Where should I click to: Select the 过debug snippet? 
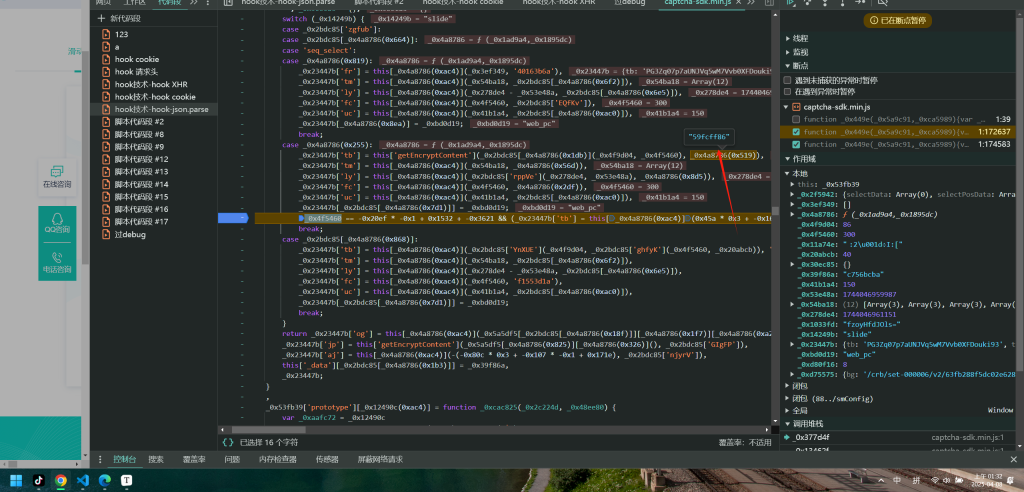[128, 234]
